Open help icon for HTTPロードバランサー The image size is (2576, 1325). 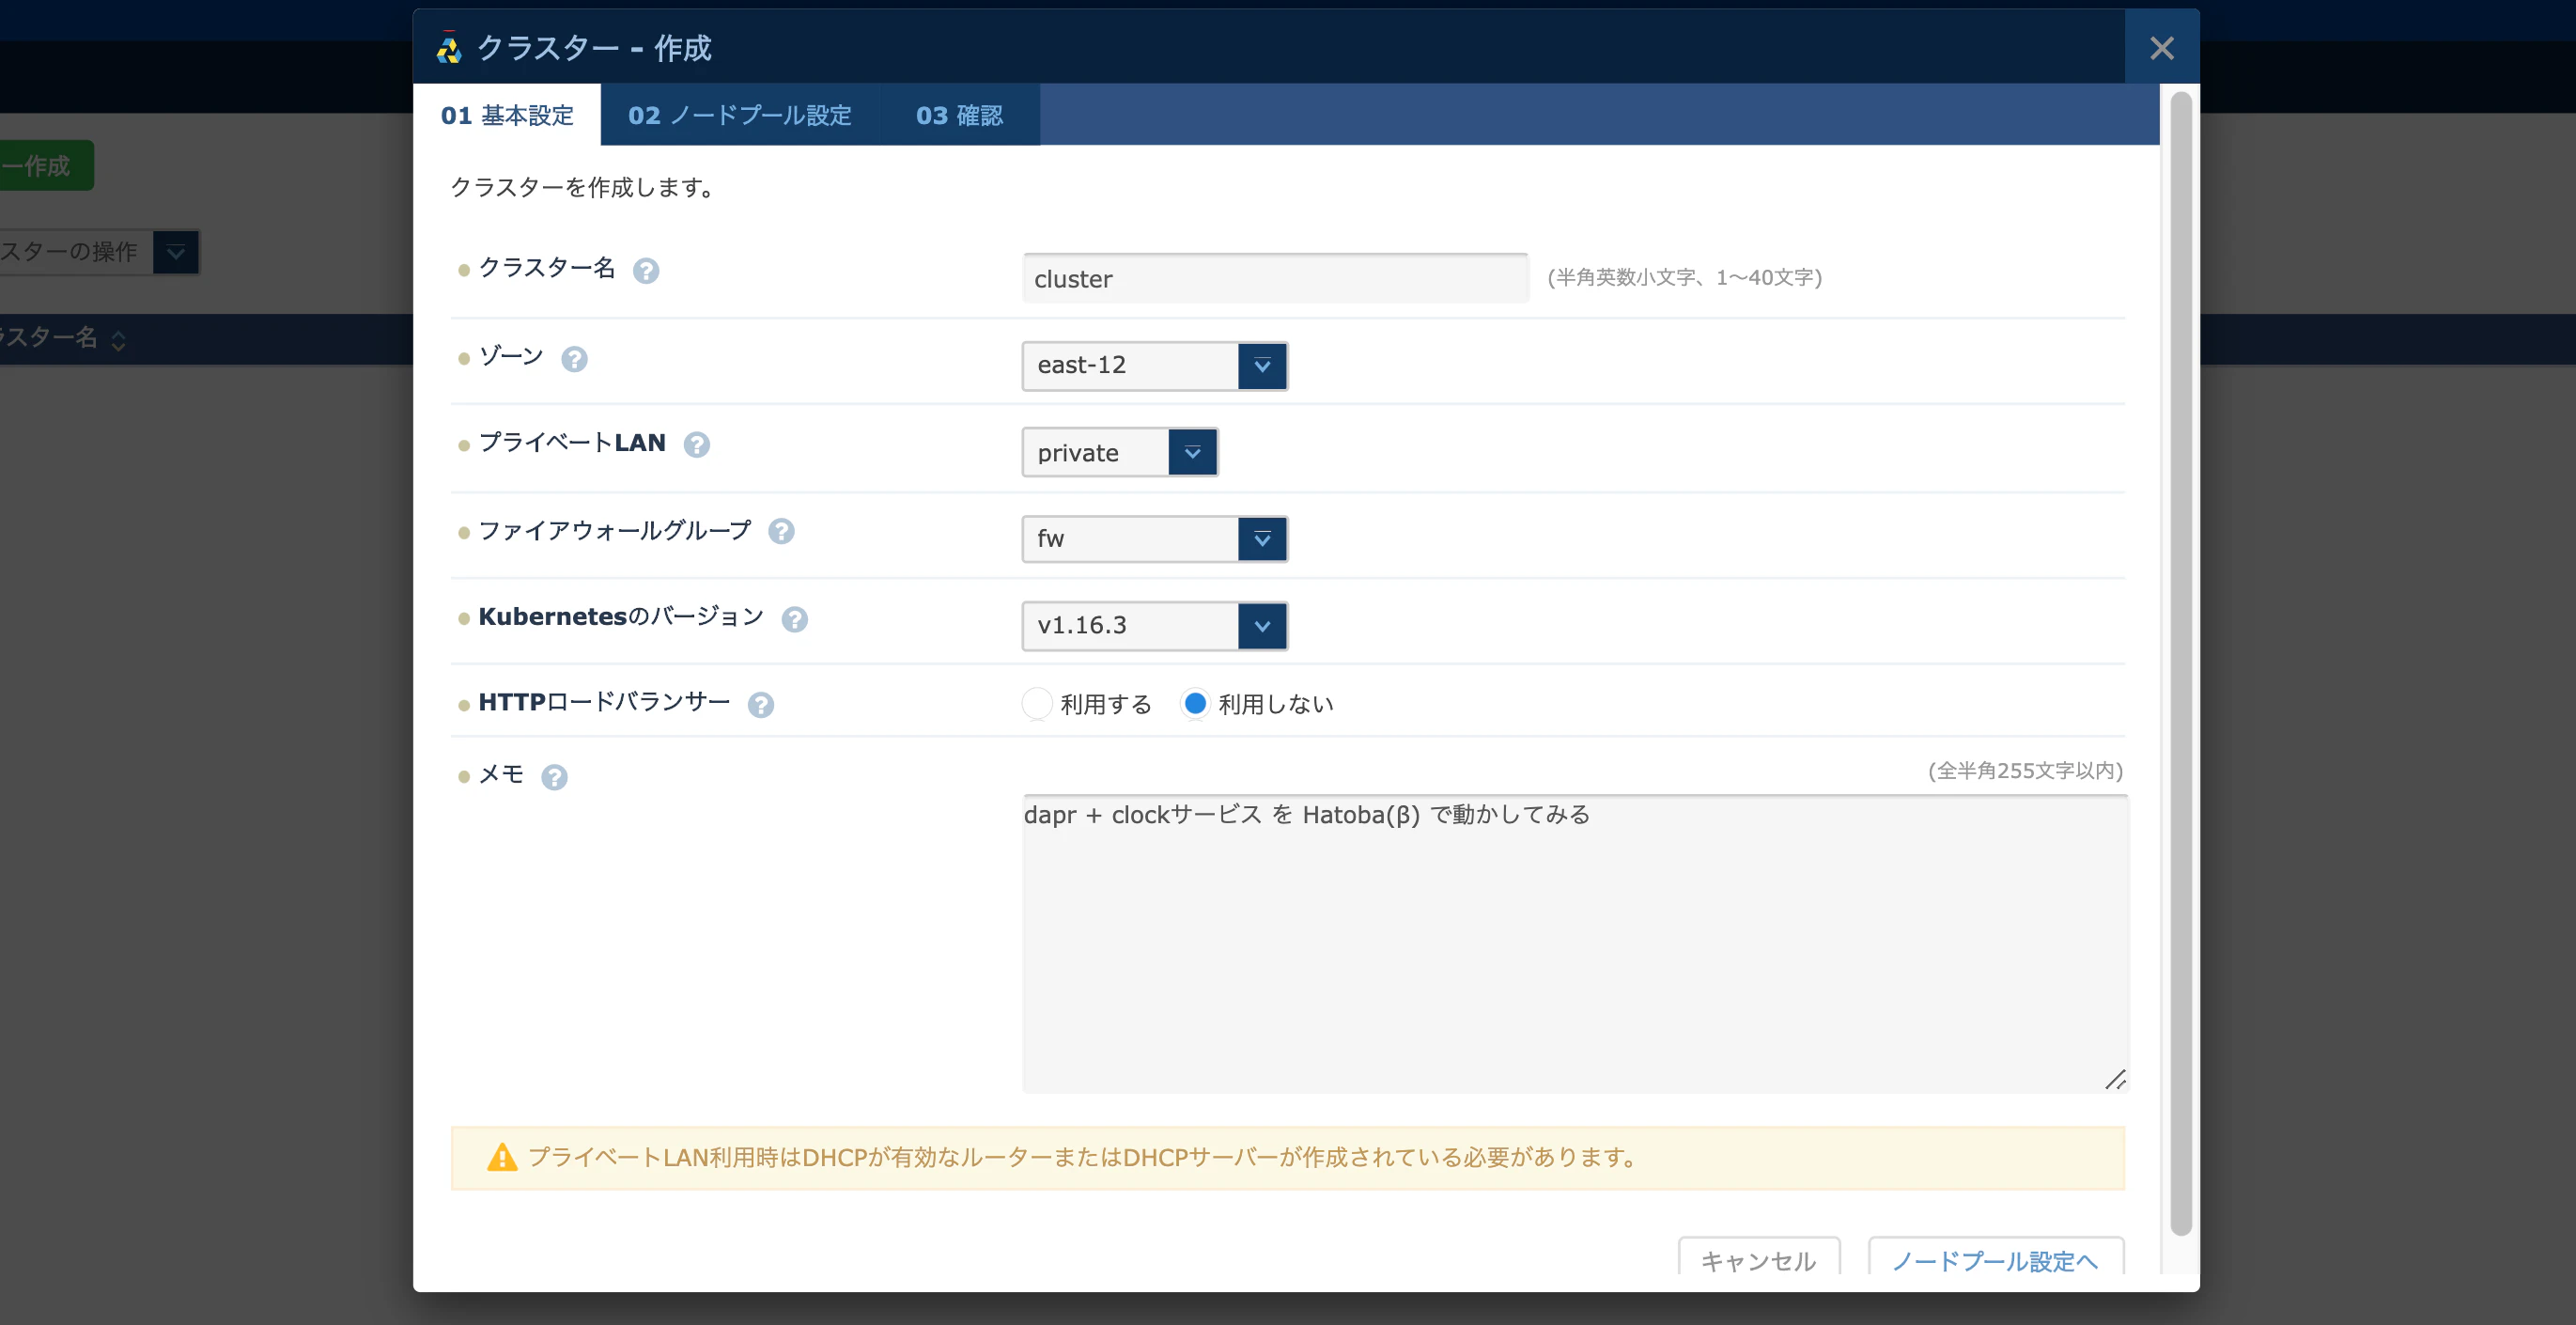coord(761,706)
